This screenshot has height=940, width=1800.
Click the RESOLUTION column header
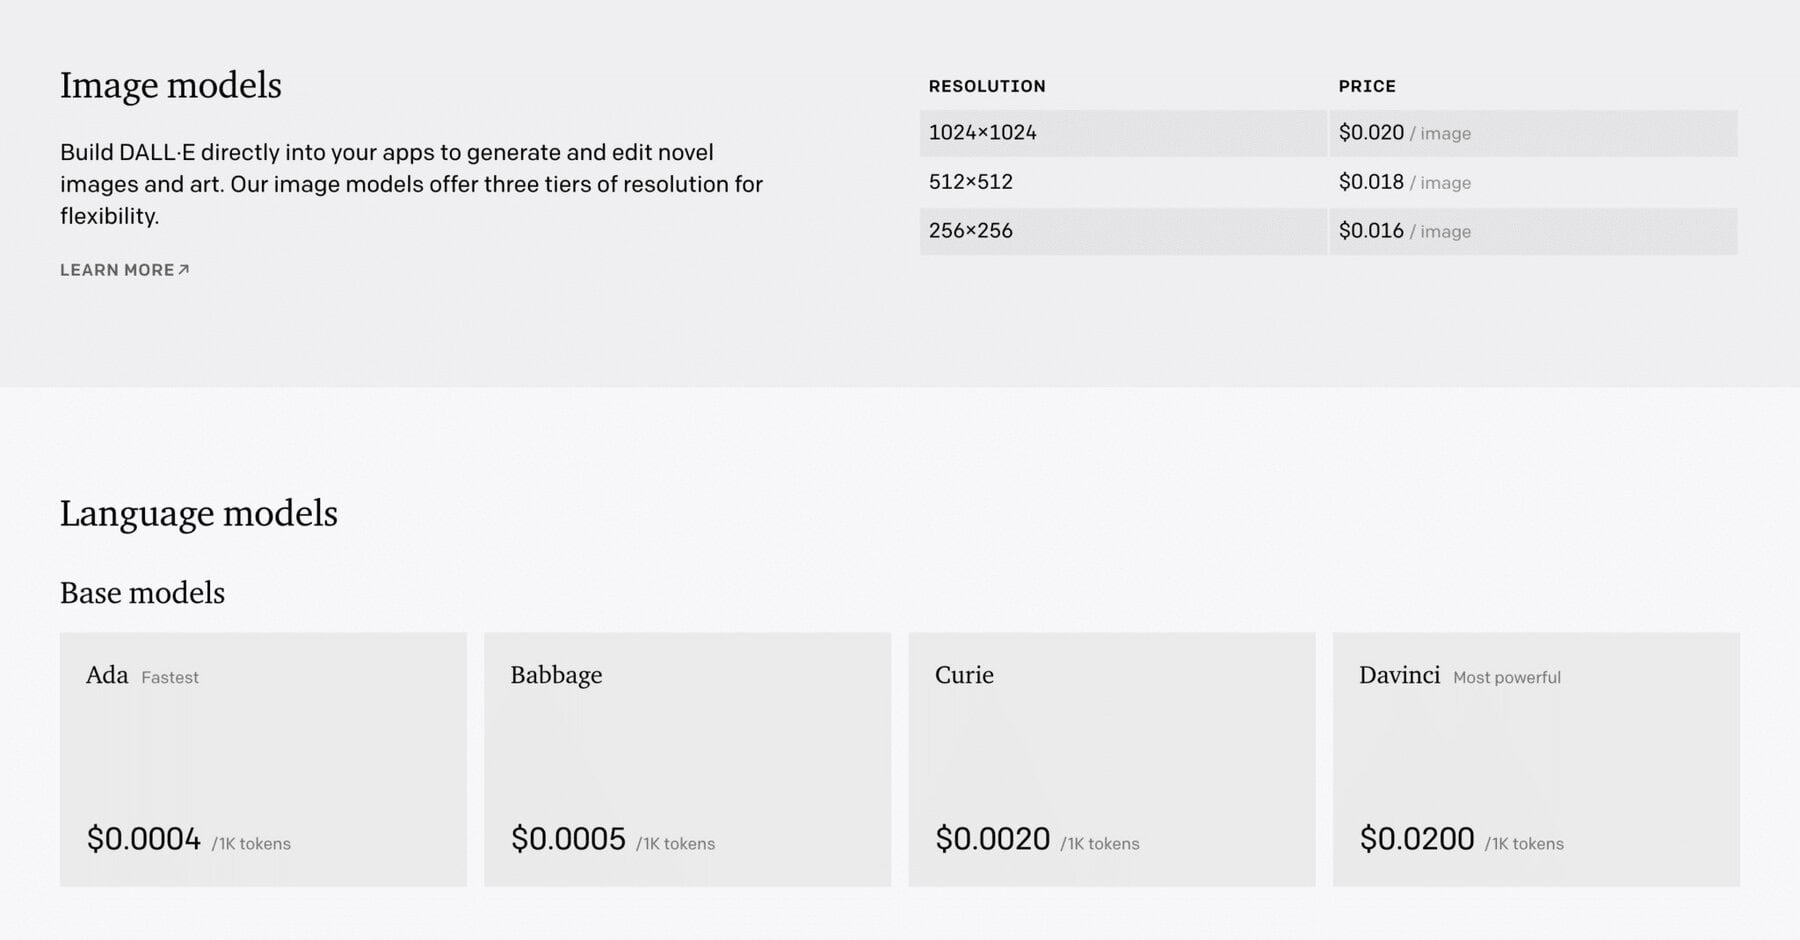[x=987, y=86]
